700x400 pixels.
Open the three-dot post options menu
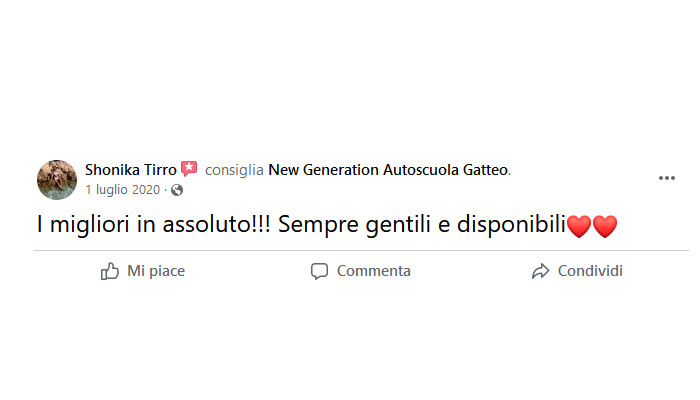coord(667,178)
